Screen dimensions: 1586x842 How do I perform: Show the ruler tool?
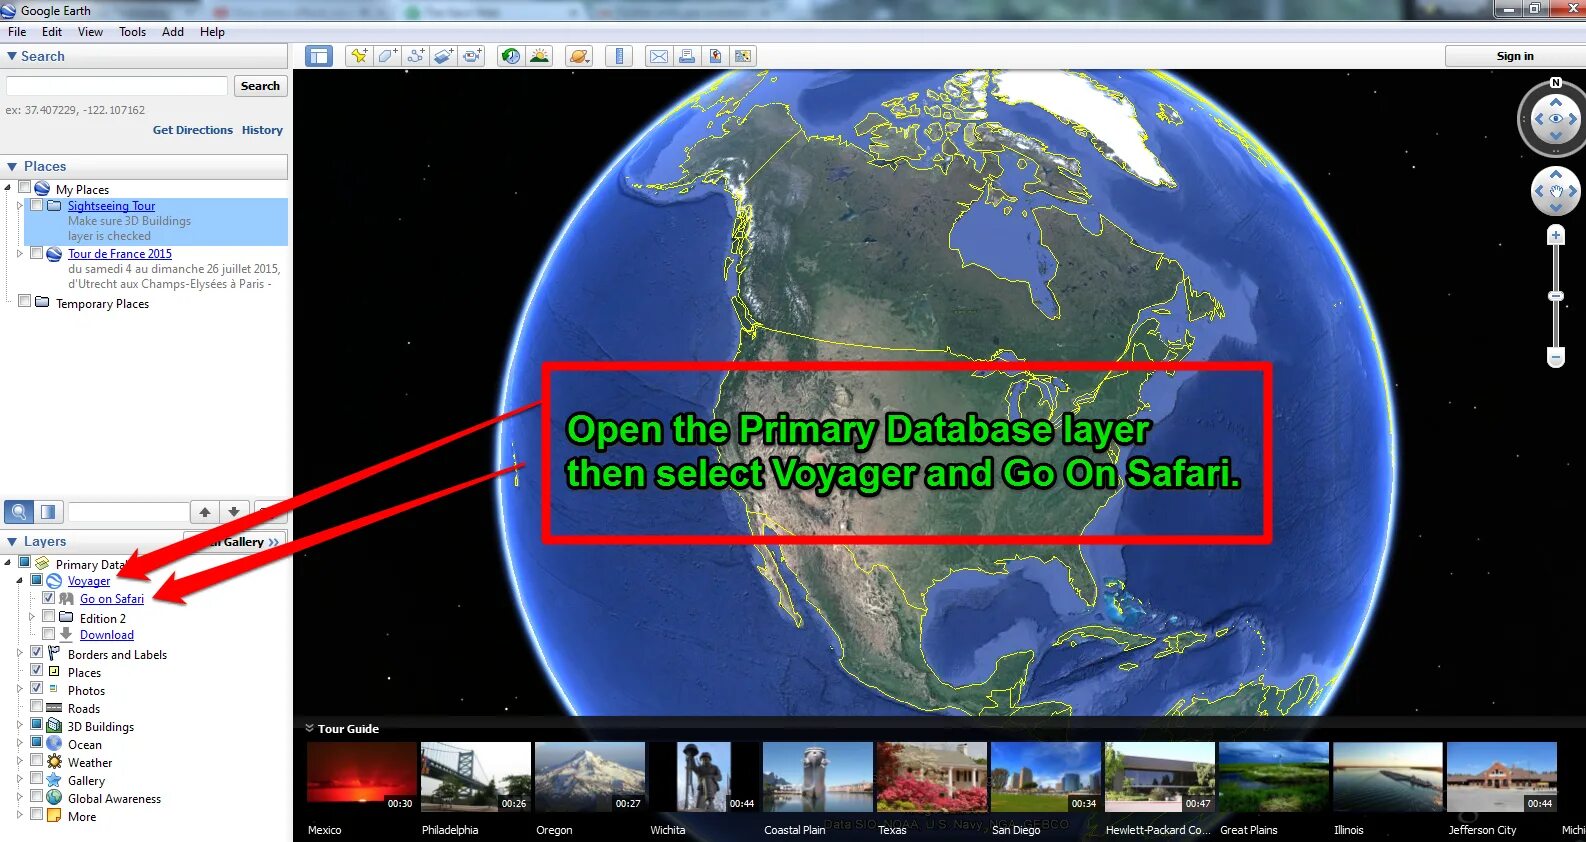tap(619, 56)
